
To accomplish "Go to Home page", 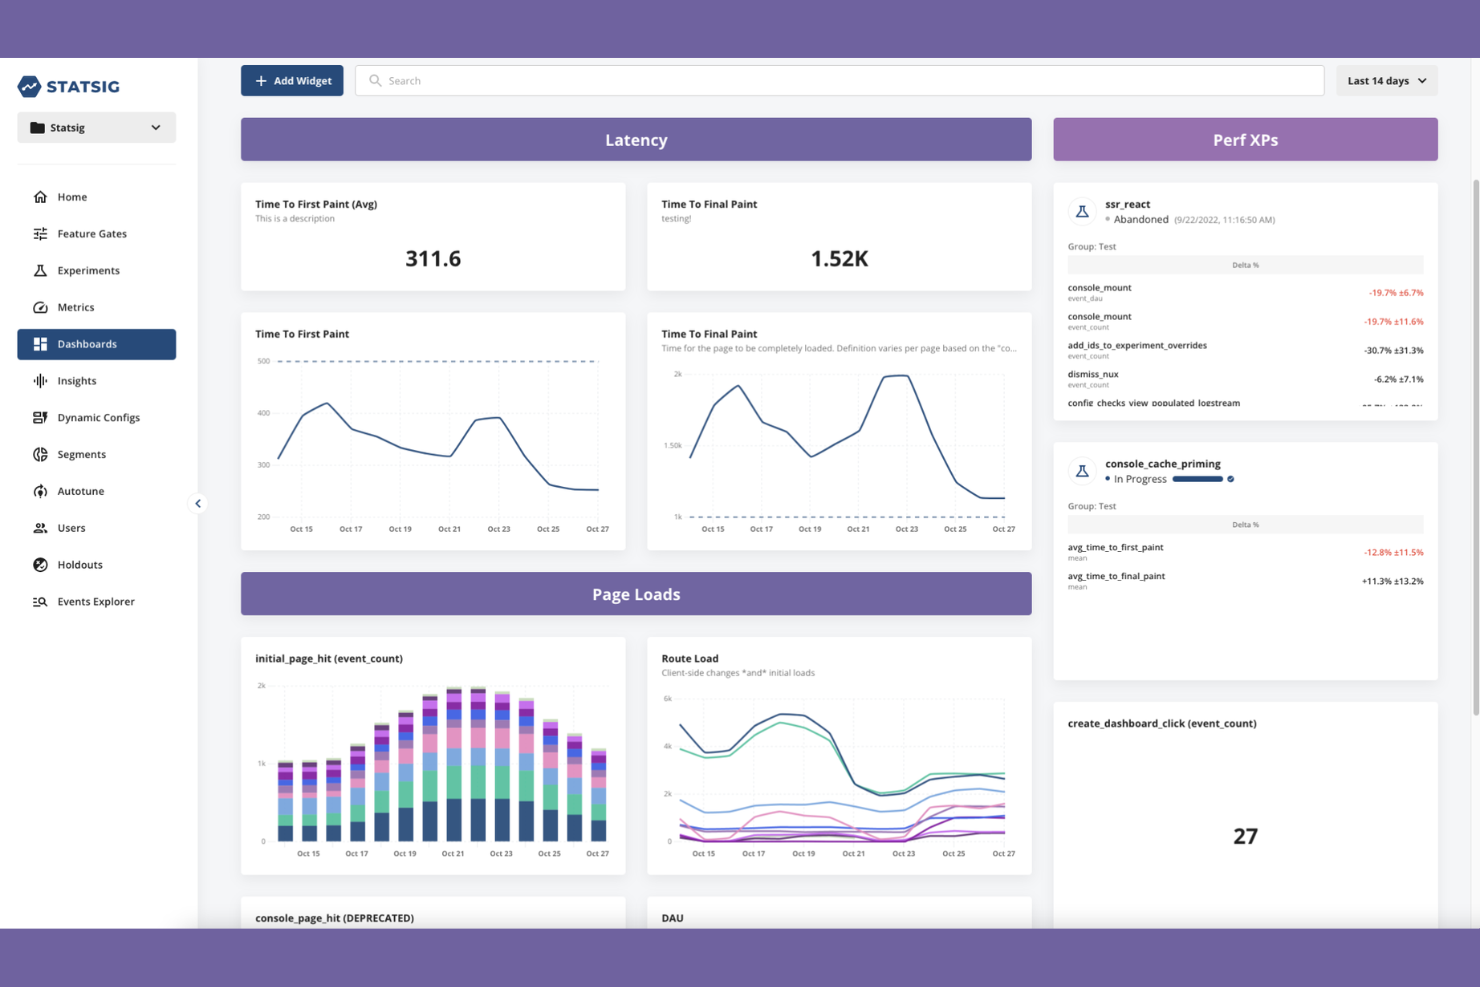I will 96,197.
